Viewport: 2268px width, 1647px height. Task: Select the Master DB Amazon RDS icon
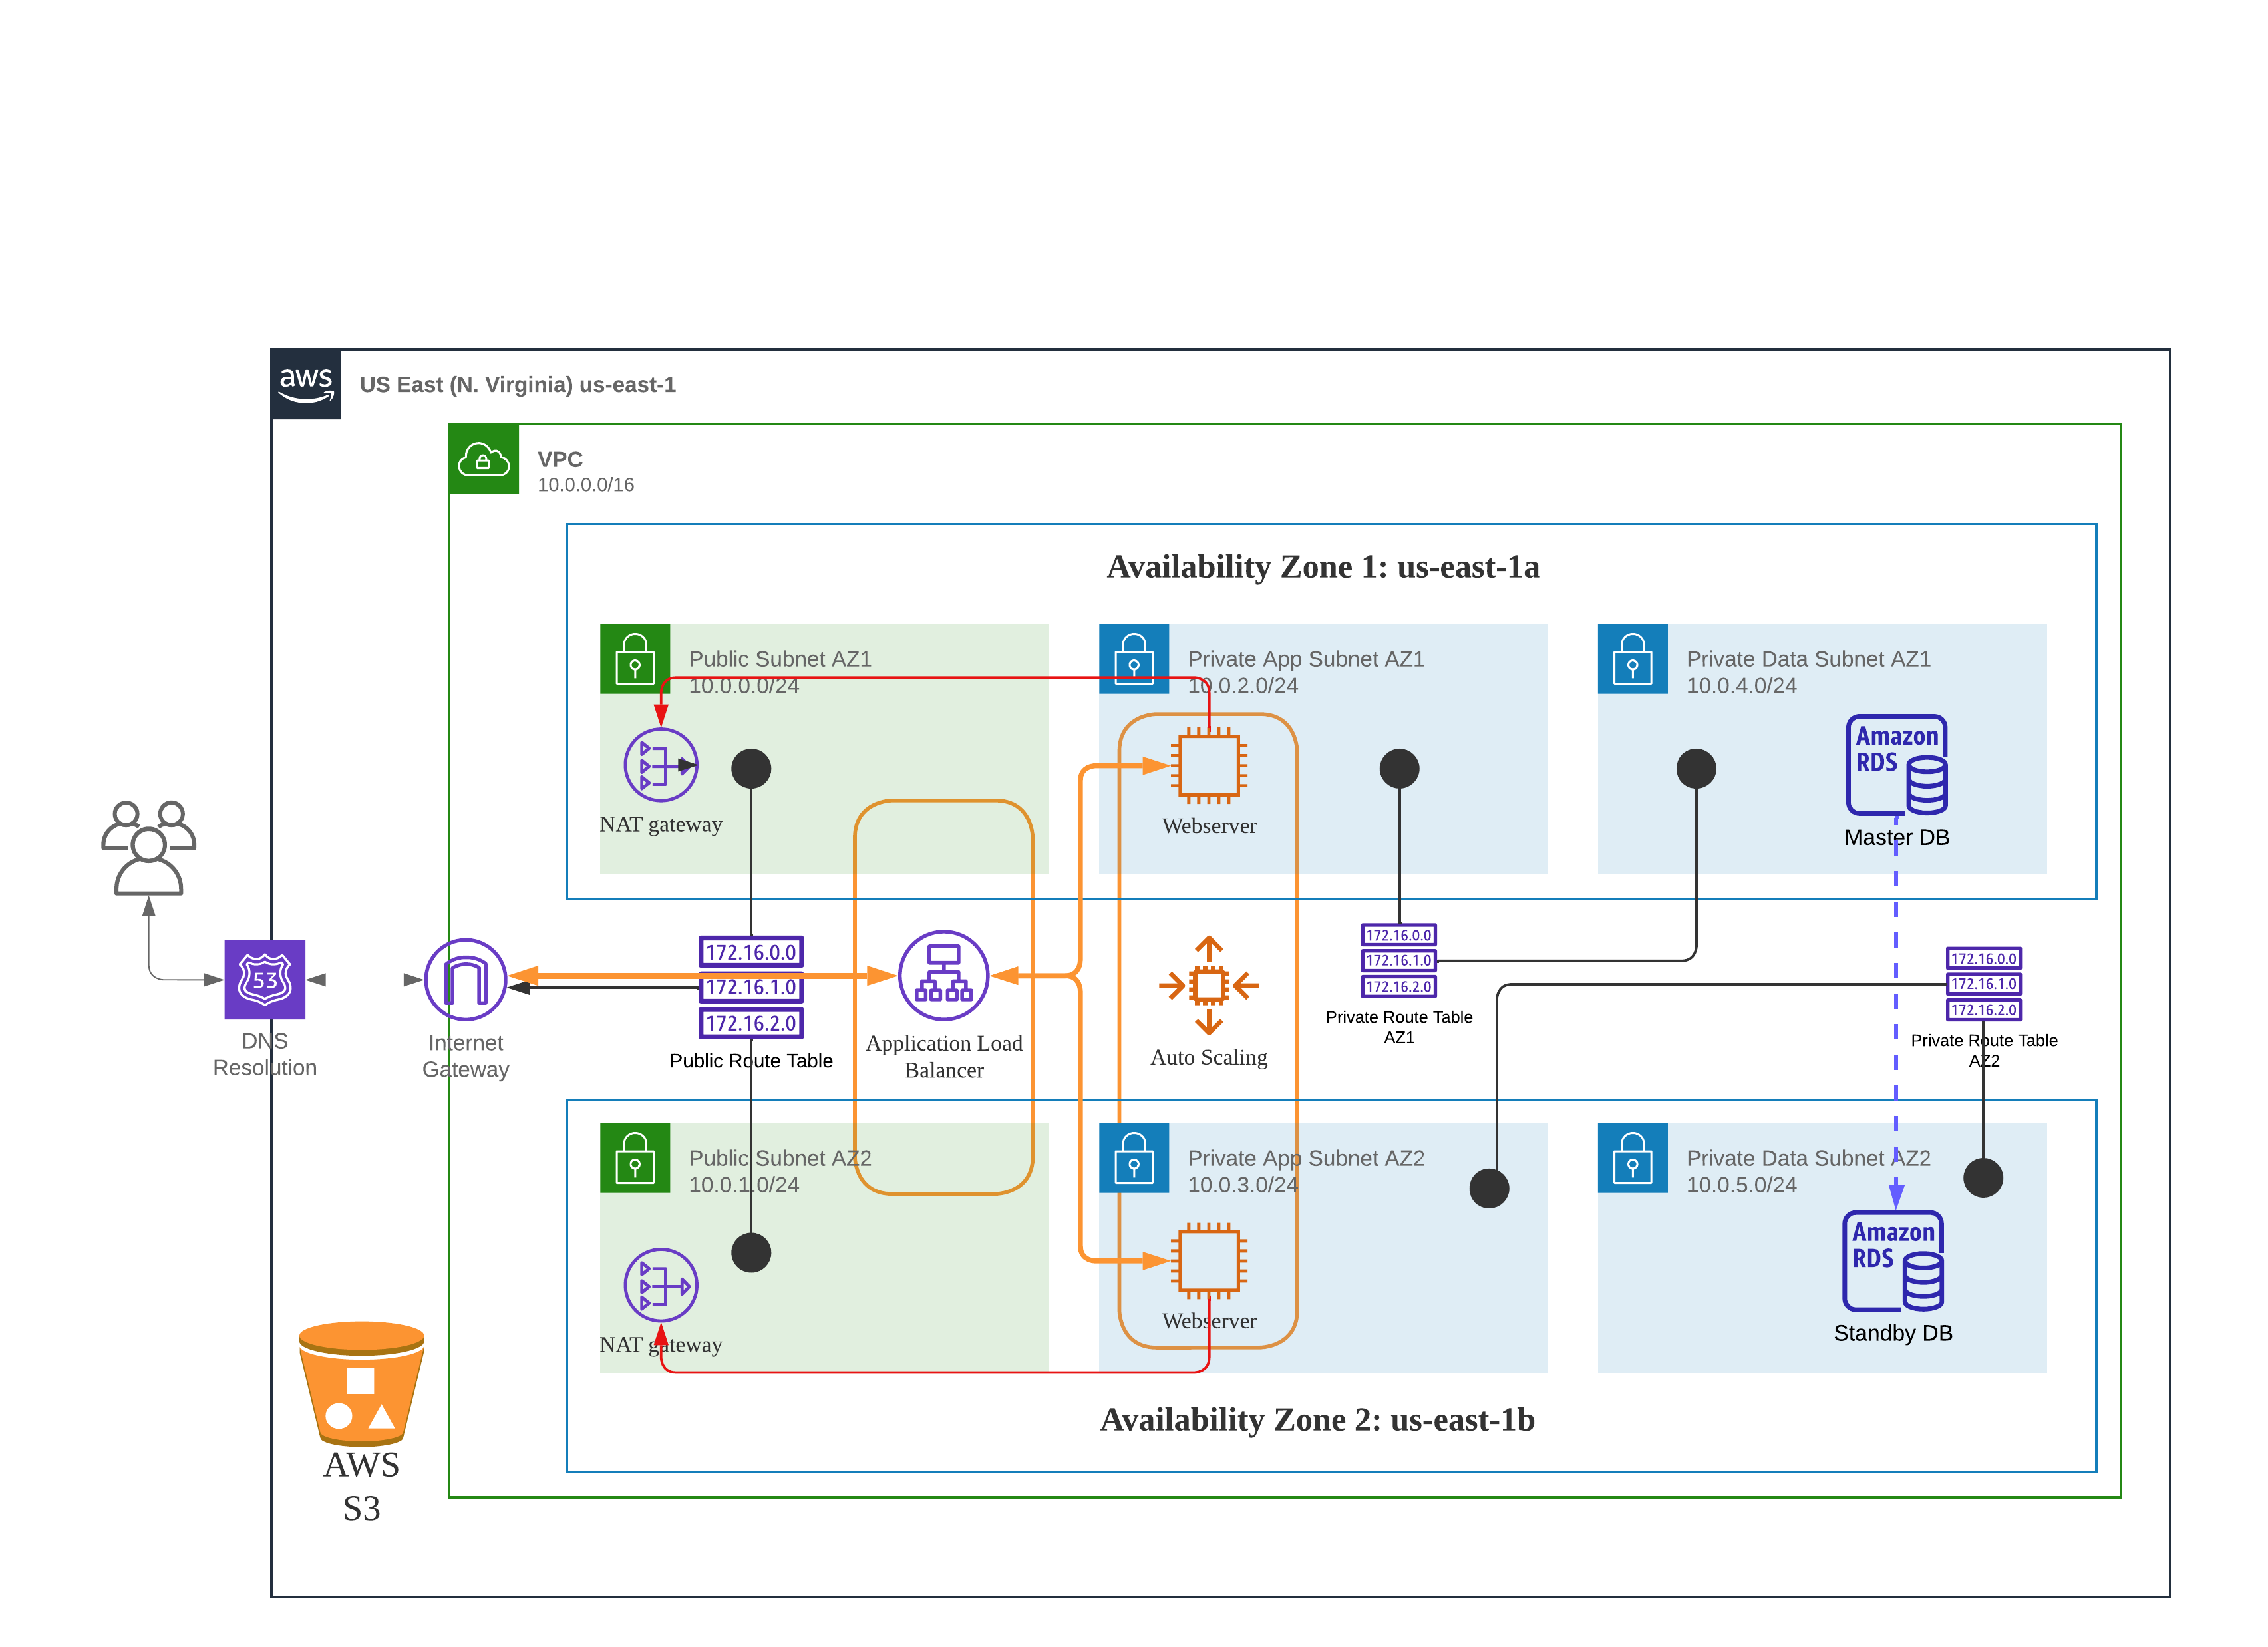click(x=1896, y=765)
